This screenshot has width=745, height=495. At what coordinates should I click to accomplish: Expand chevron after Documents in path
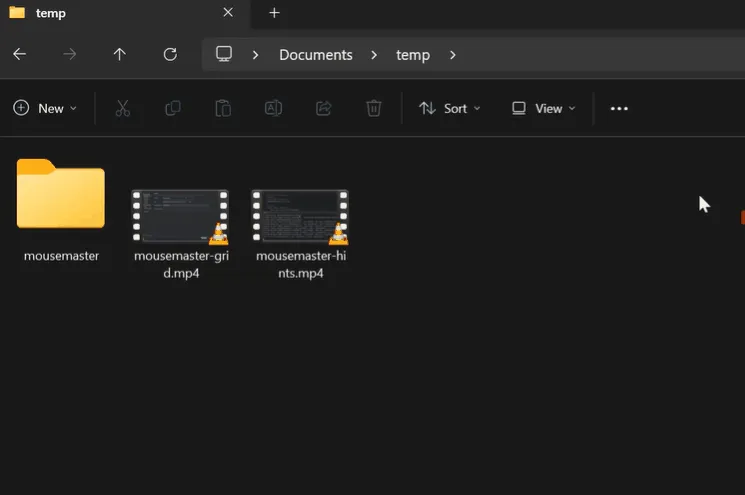coord(374,55)
